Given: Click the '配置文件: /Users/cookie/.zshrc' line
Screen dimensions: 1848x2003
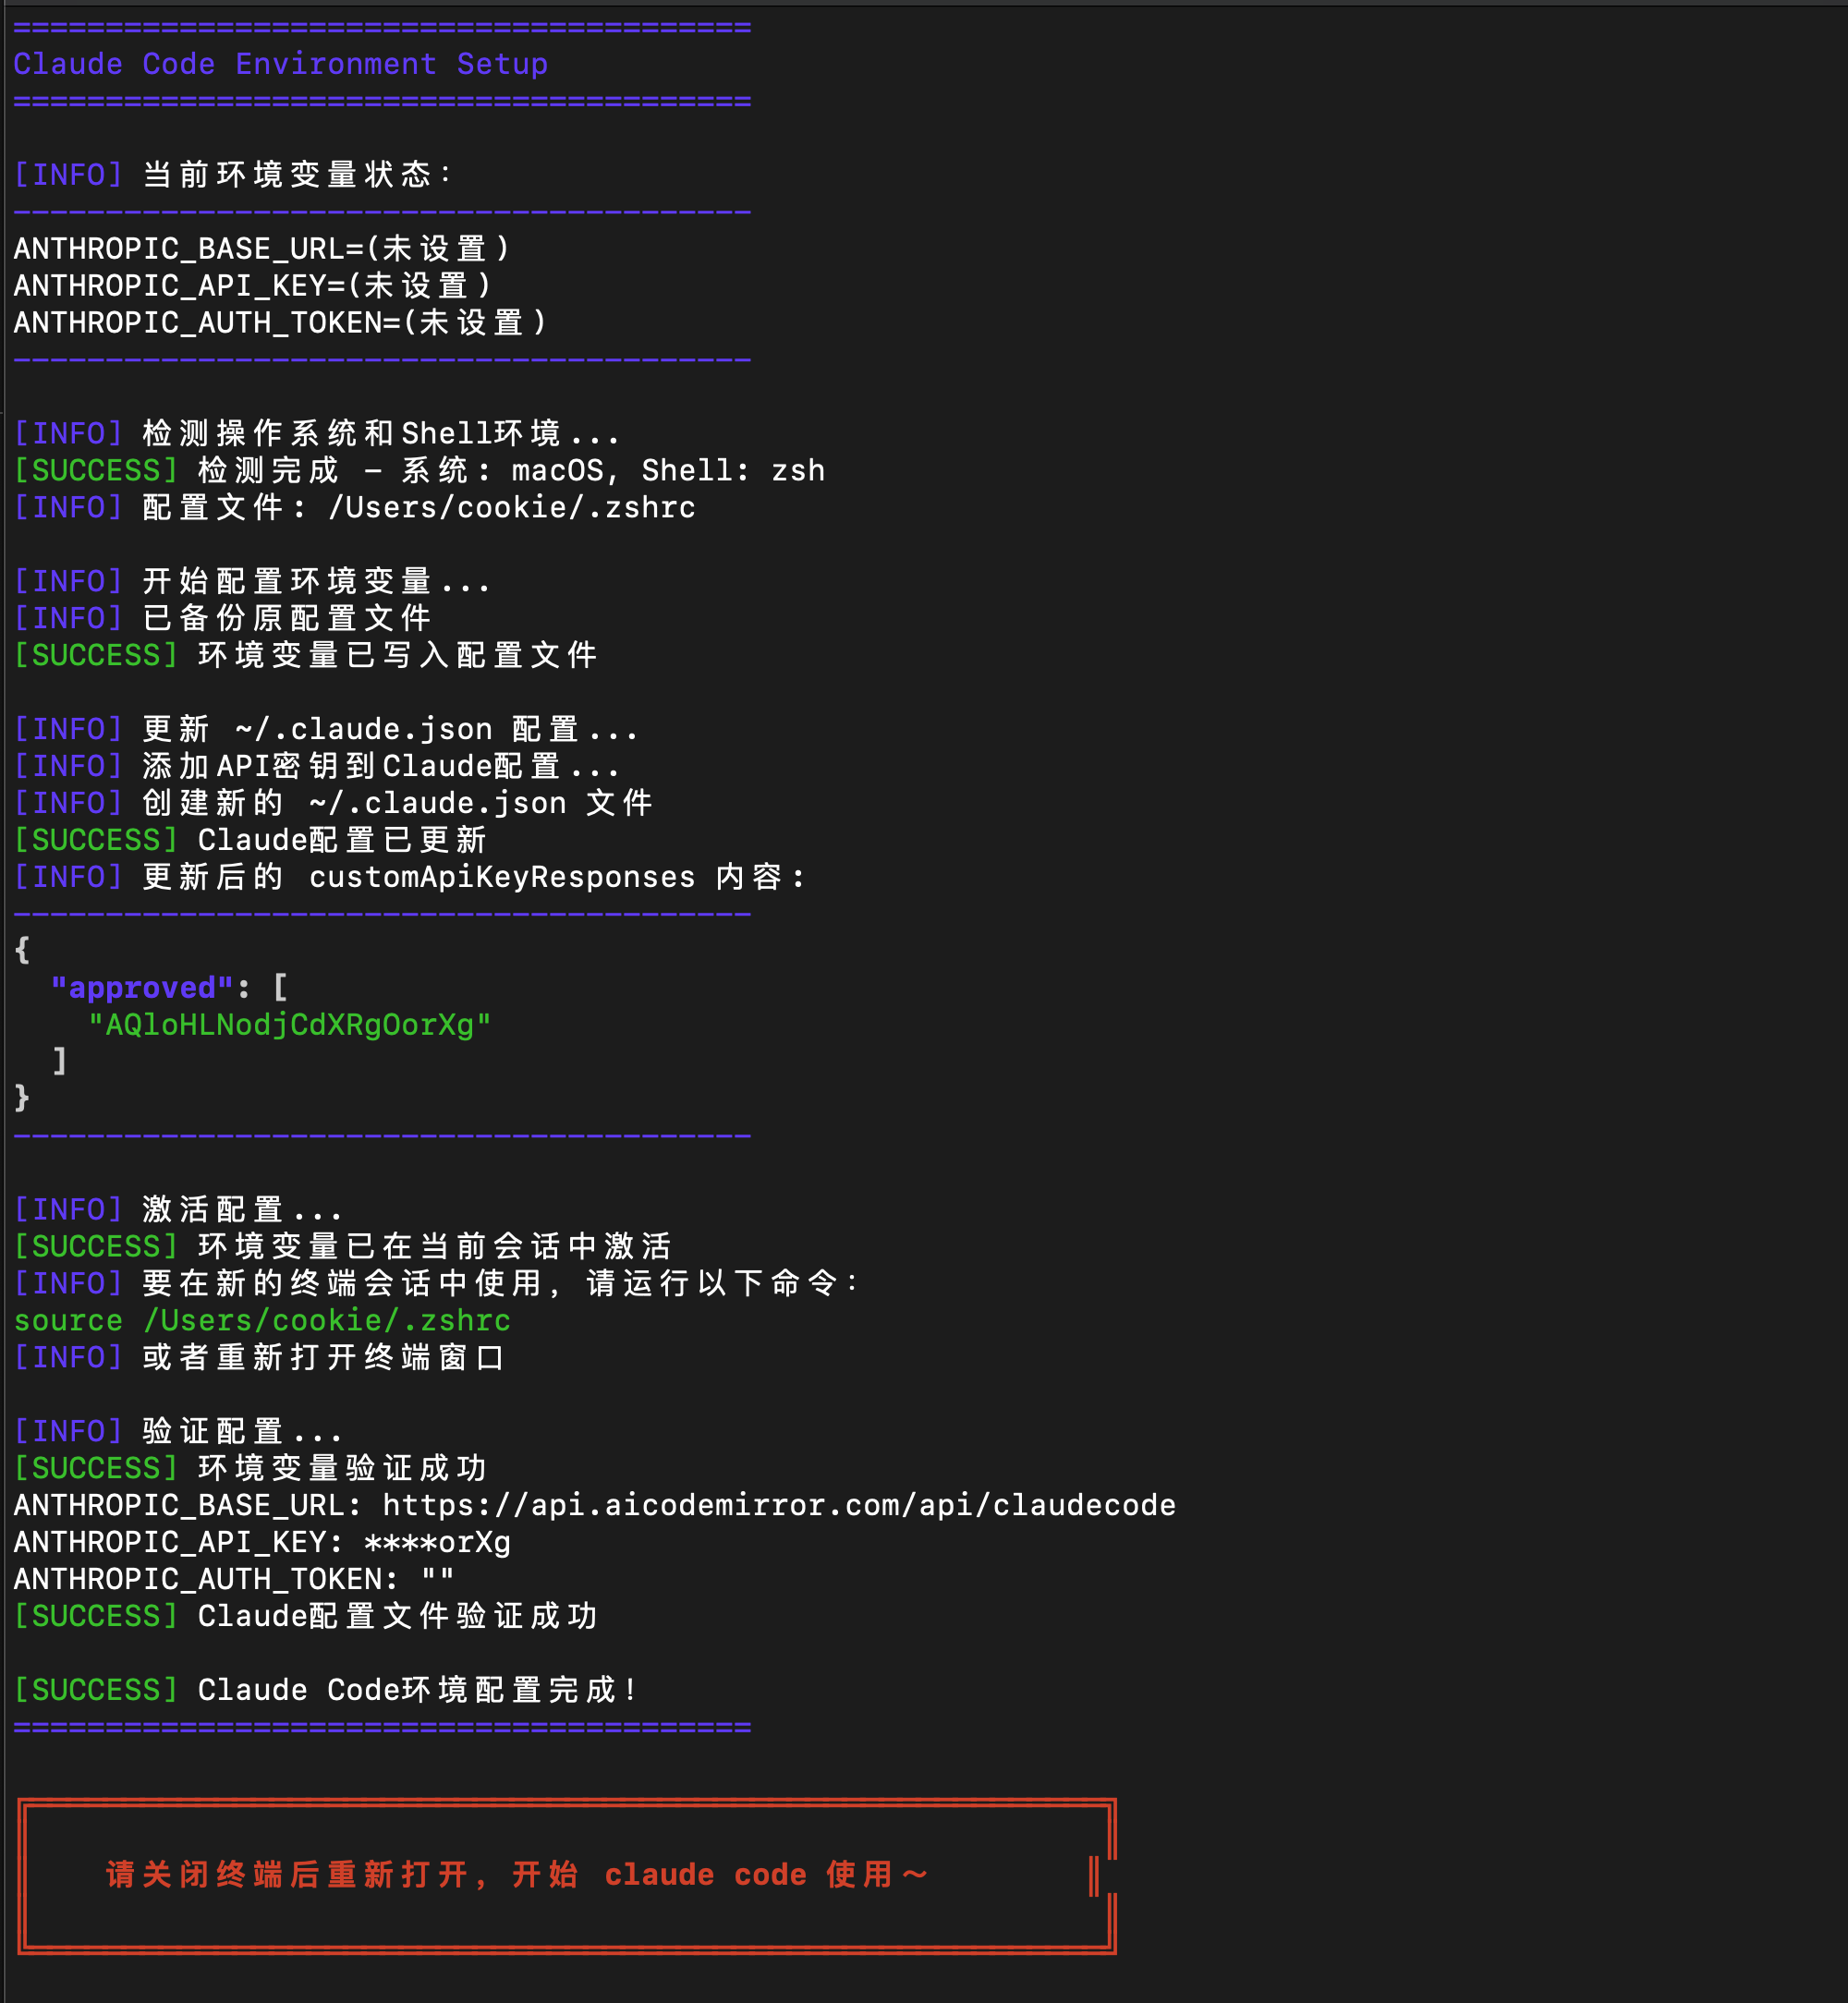Looking at the screenshot, I should tap(354, 507).
